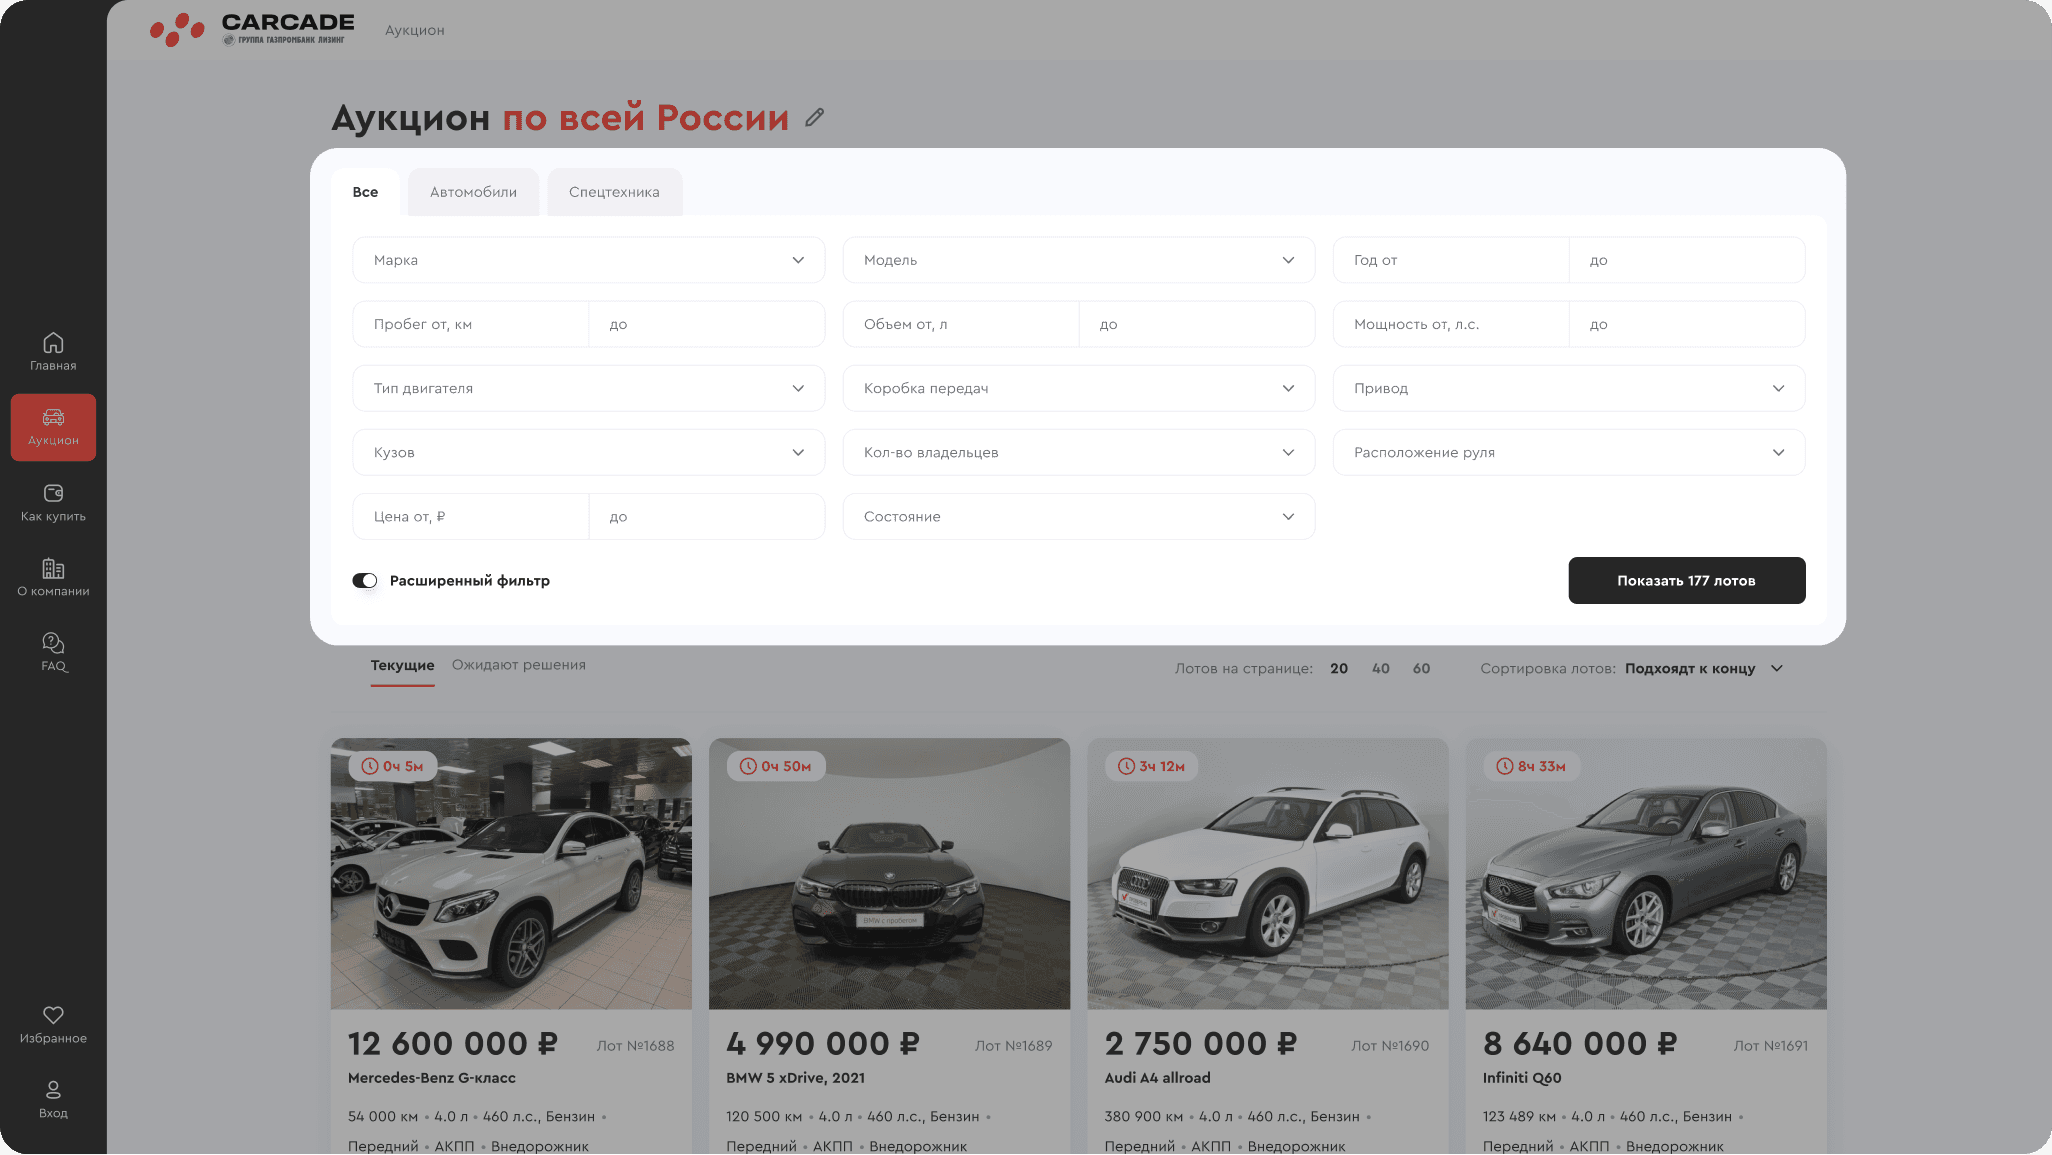Select the Все tab
This screenshot has width=2052, height=1155.
click(x=365, y=192)
